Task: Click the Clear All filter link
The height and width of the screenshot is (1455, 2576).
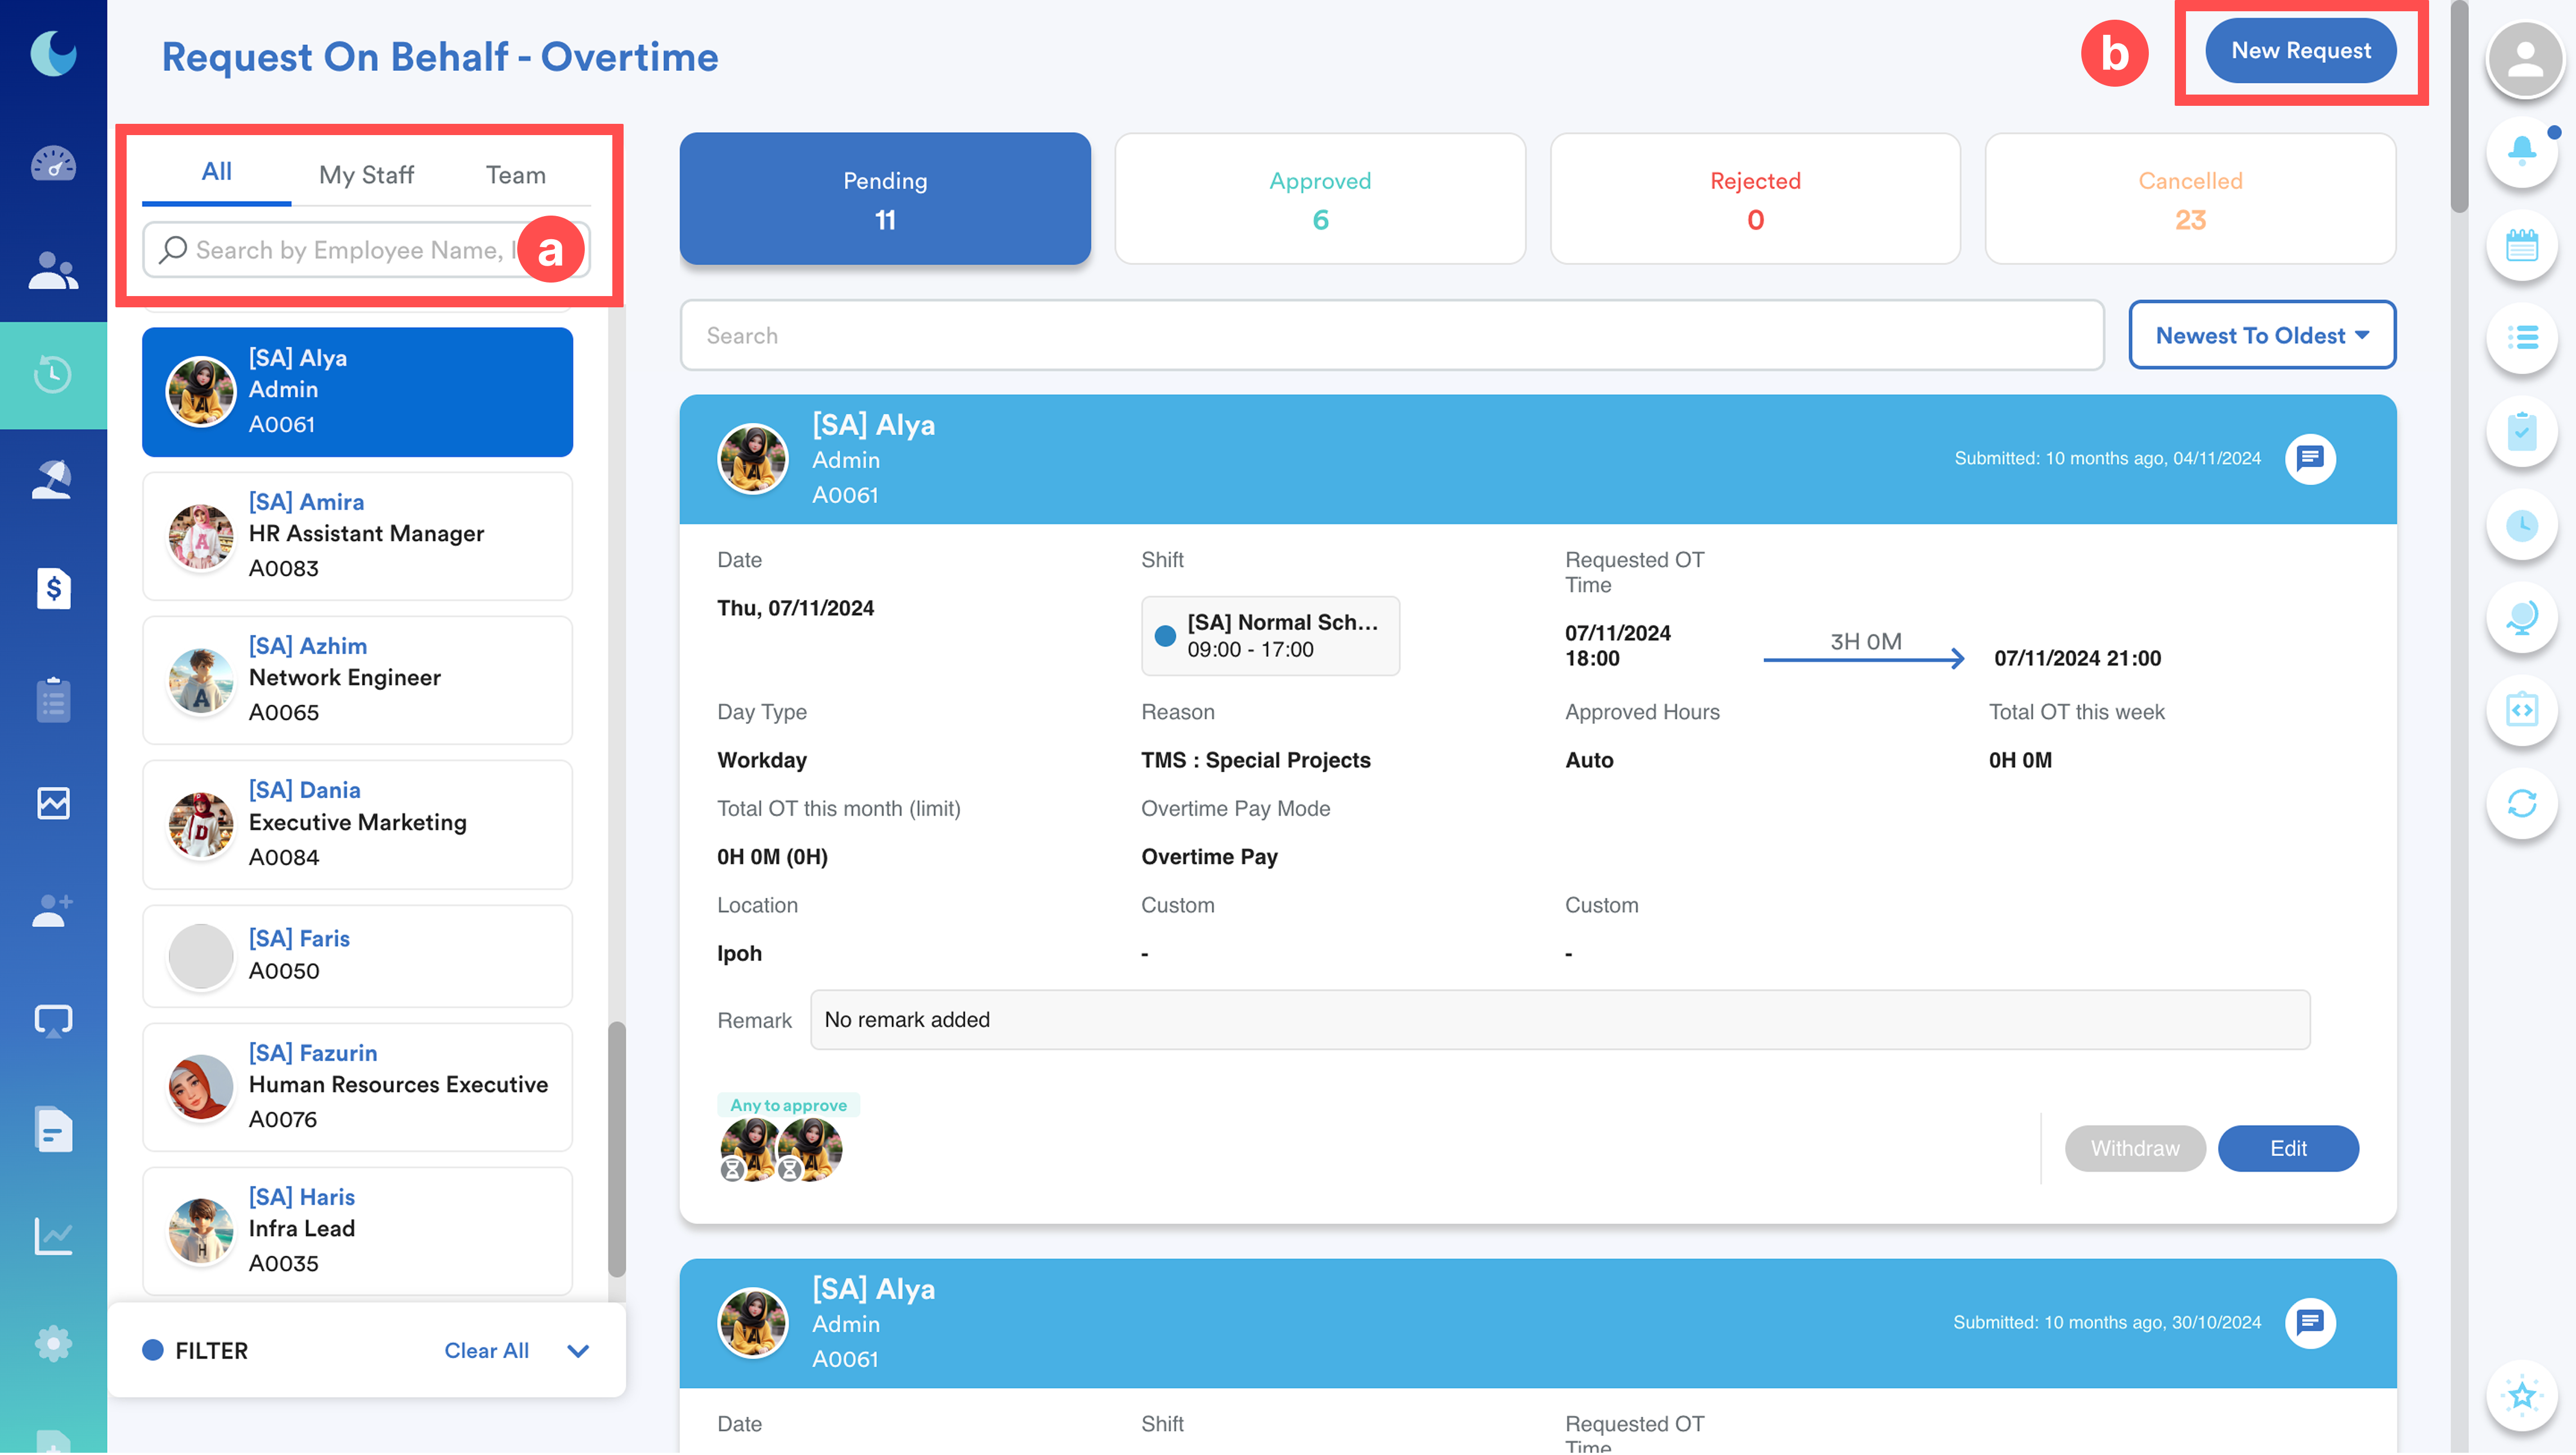Action: (x=486, y=1351)
